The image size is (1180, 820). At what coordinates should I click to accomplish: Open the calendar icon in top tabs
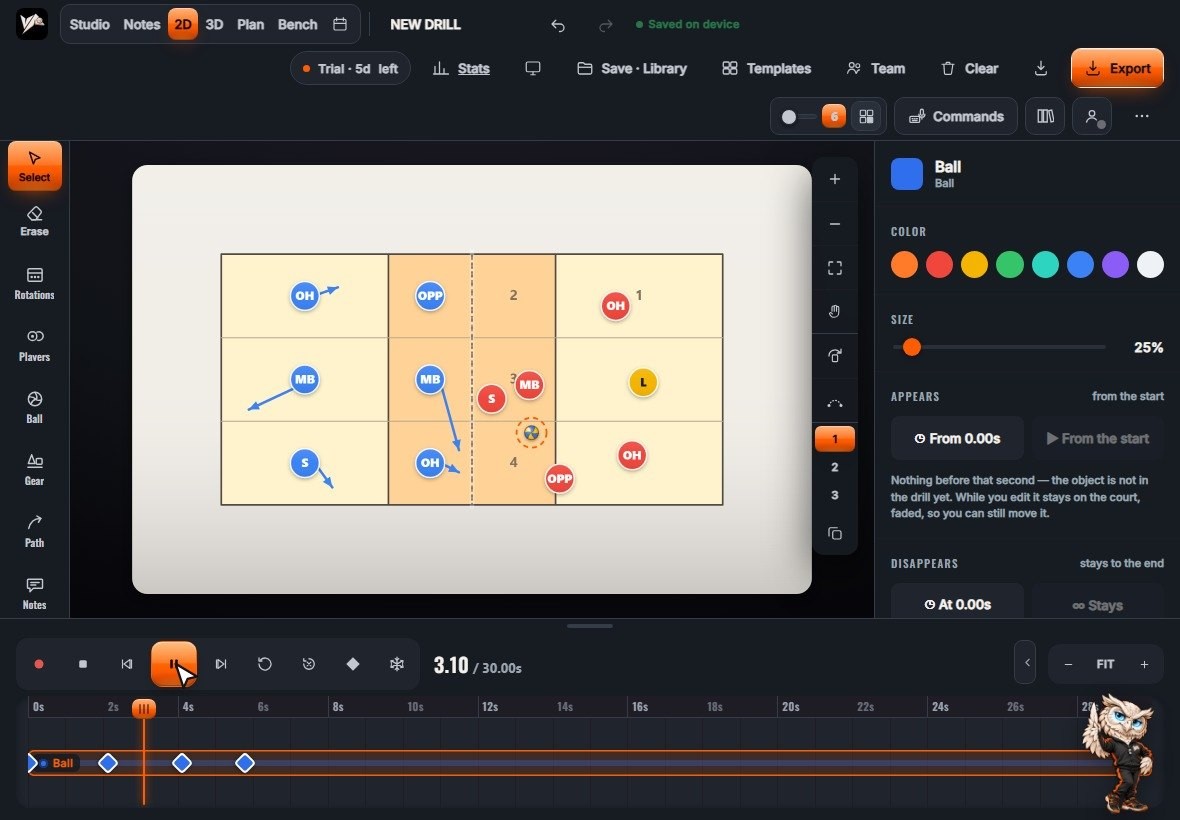pos(340,24)
